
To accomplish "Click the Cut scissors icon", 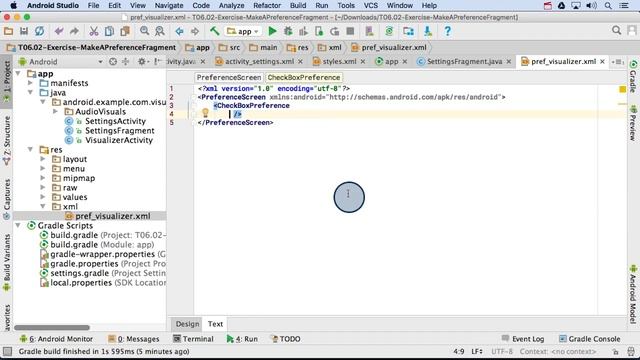I will point(94,31).
